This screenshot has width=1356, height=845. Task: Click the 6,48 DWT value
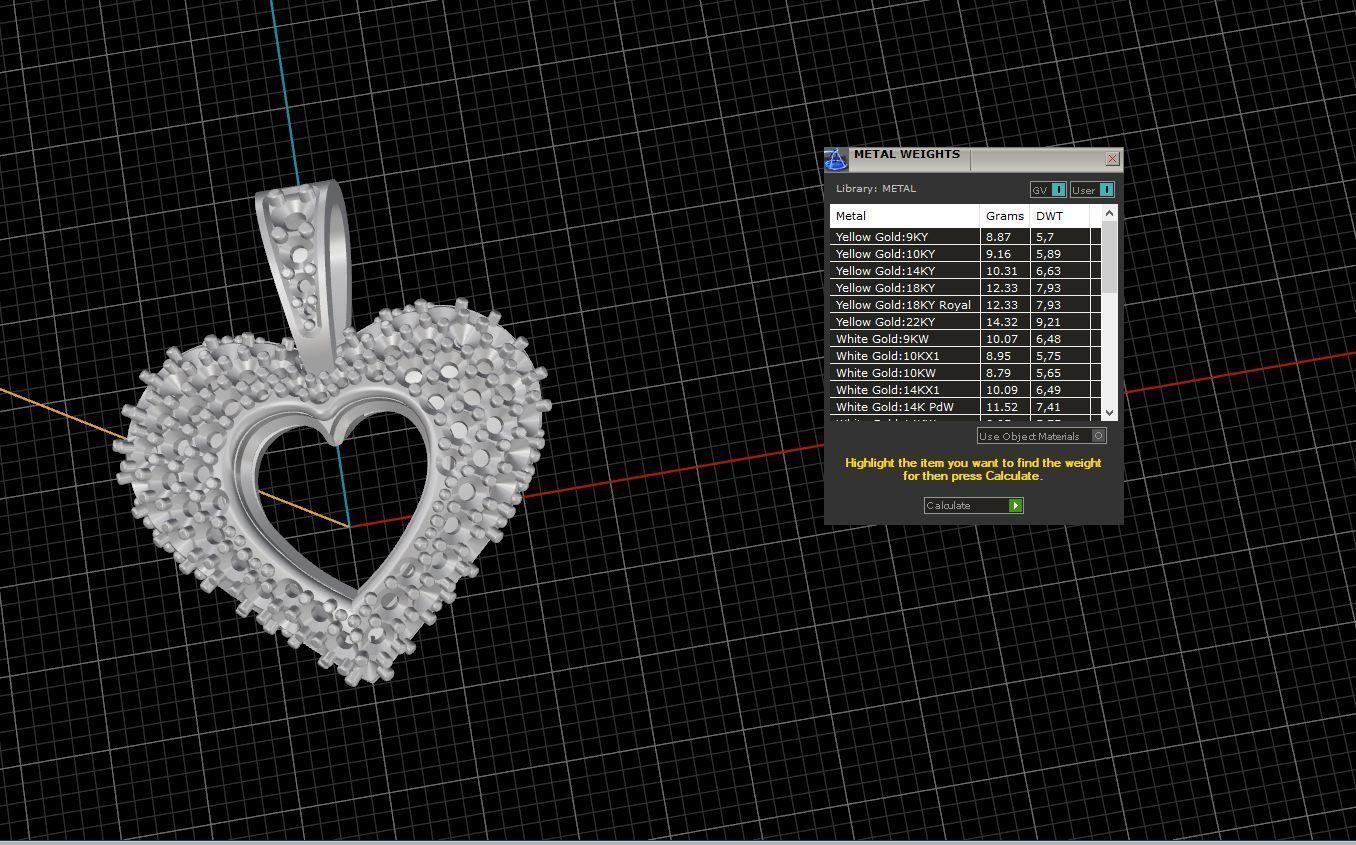click(1048, 339)
